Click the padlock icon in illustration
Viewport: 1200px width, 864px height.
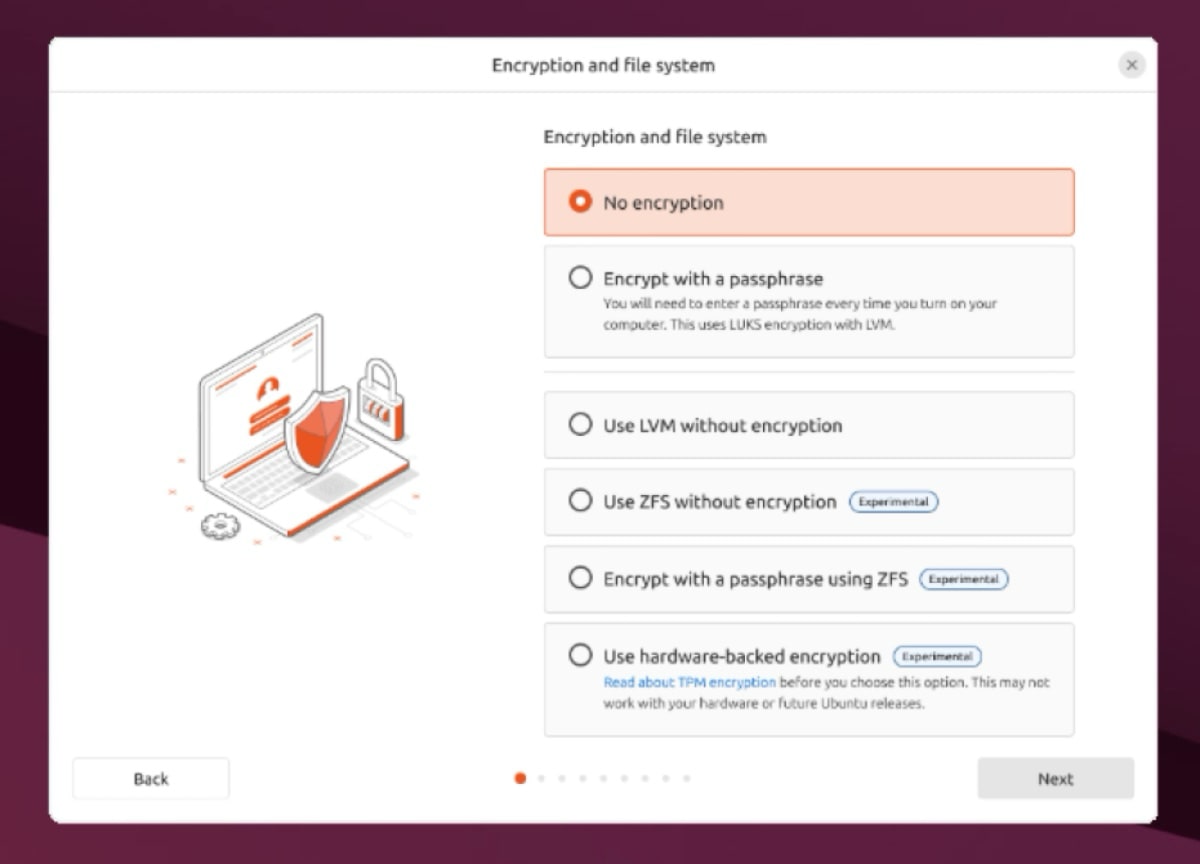pos(381,400)
